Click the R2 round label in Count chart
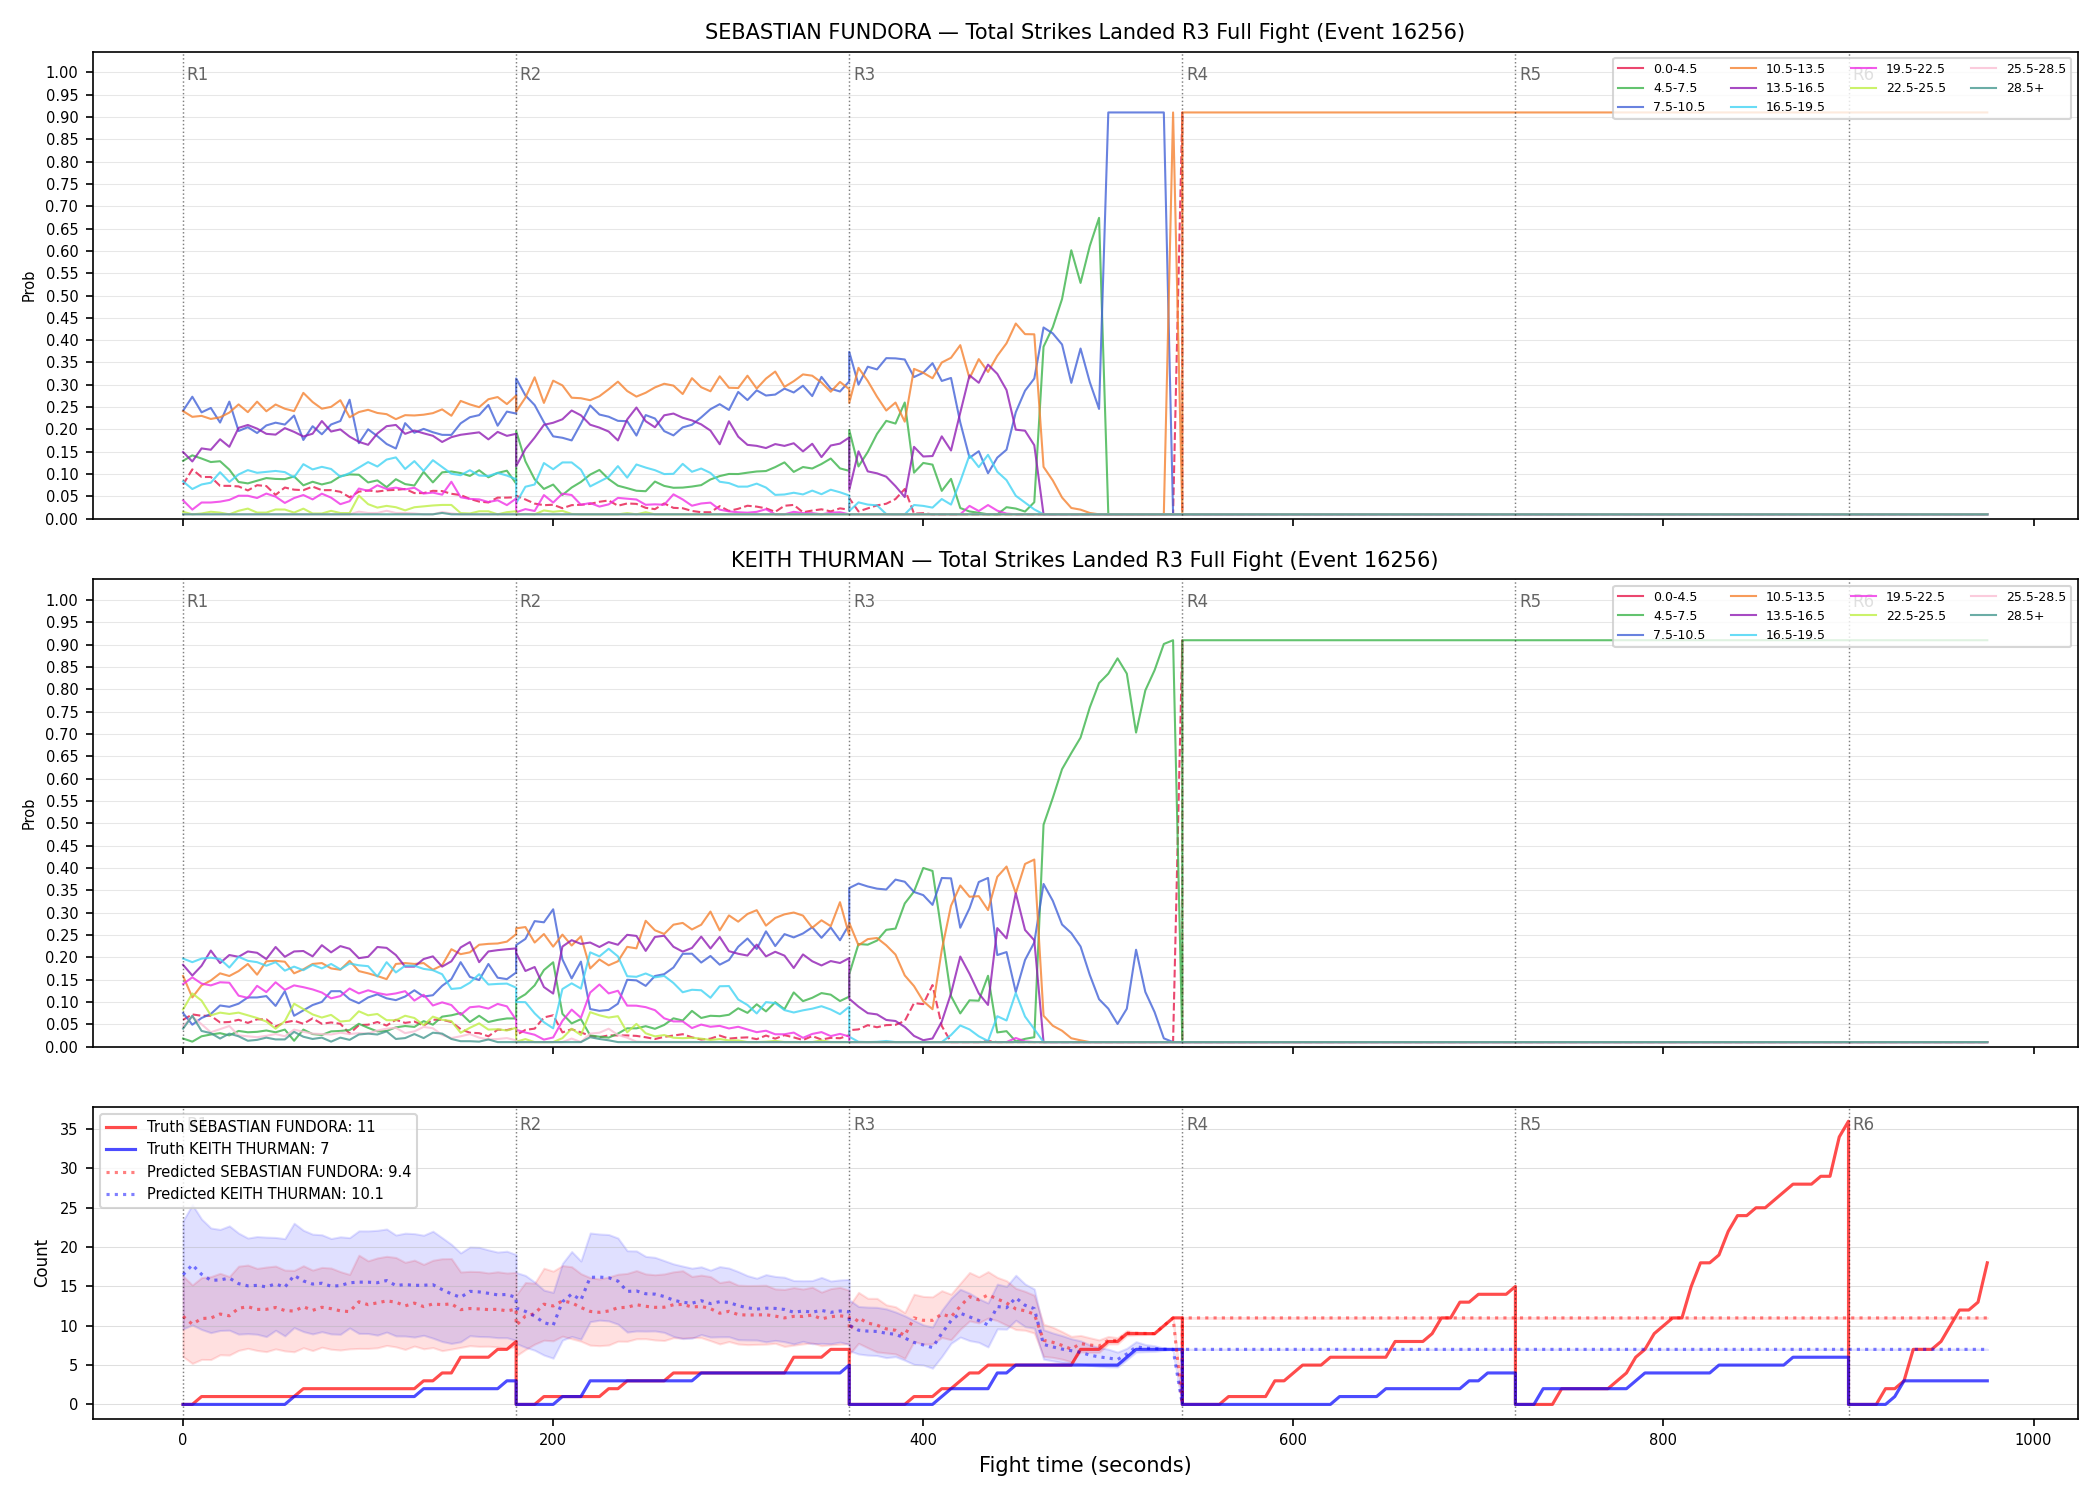Viewport: 2100px width, 1500px height. (530, 1124)
